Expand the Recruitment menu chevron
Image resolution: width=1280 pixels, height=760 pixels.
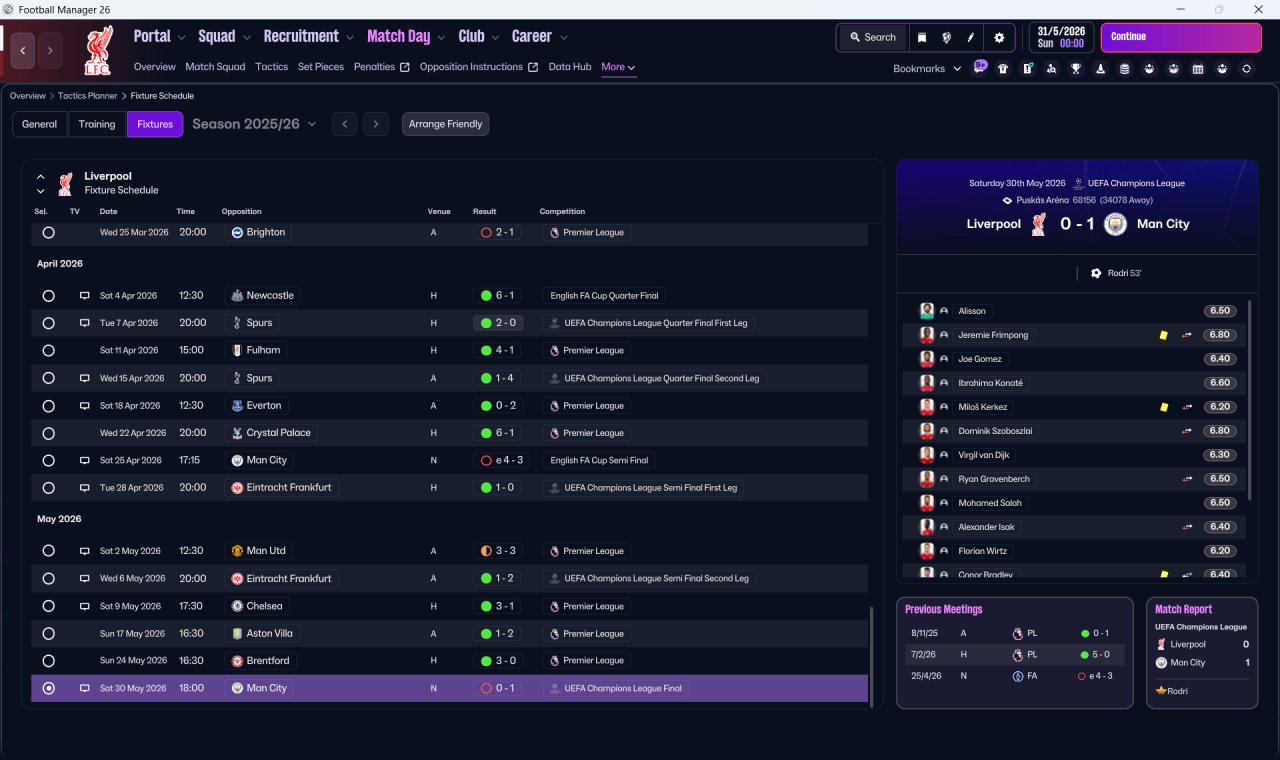click(x=350, y=37)
